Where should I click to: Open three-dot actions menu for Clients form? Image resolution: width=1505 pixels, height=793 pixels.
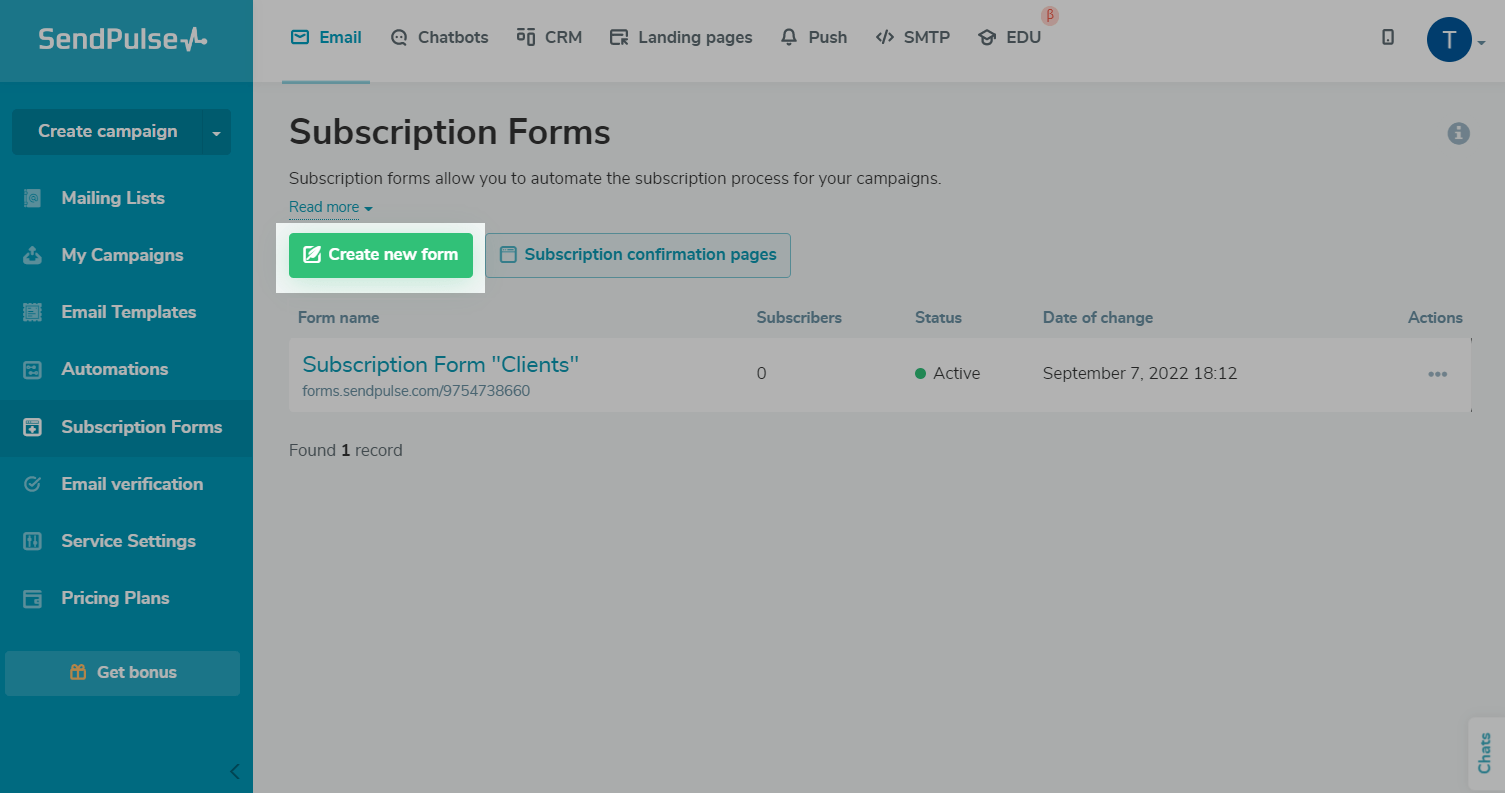click(1437, 374)
